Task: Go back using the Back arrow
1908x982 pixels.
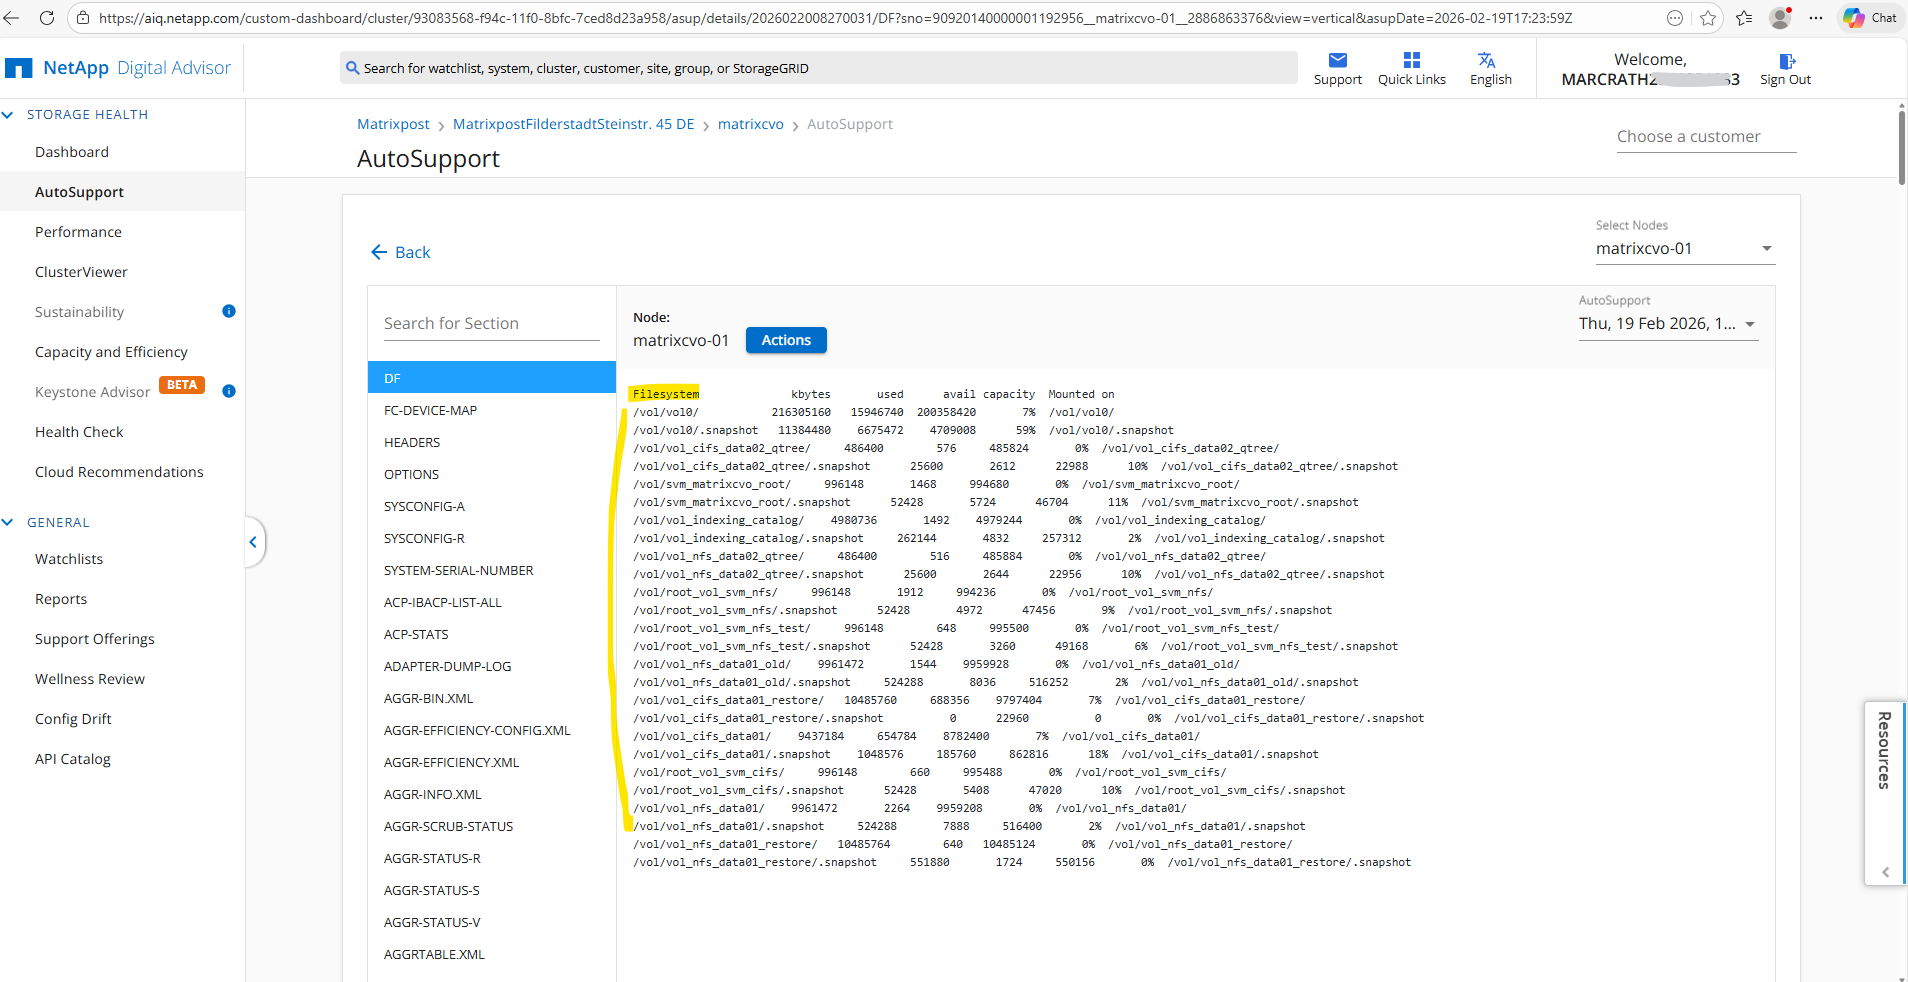Action: [x=379, y=252]
